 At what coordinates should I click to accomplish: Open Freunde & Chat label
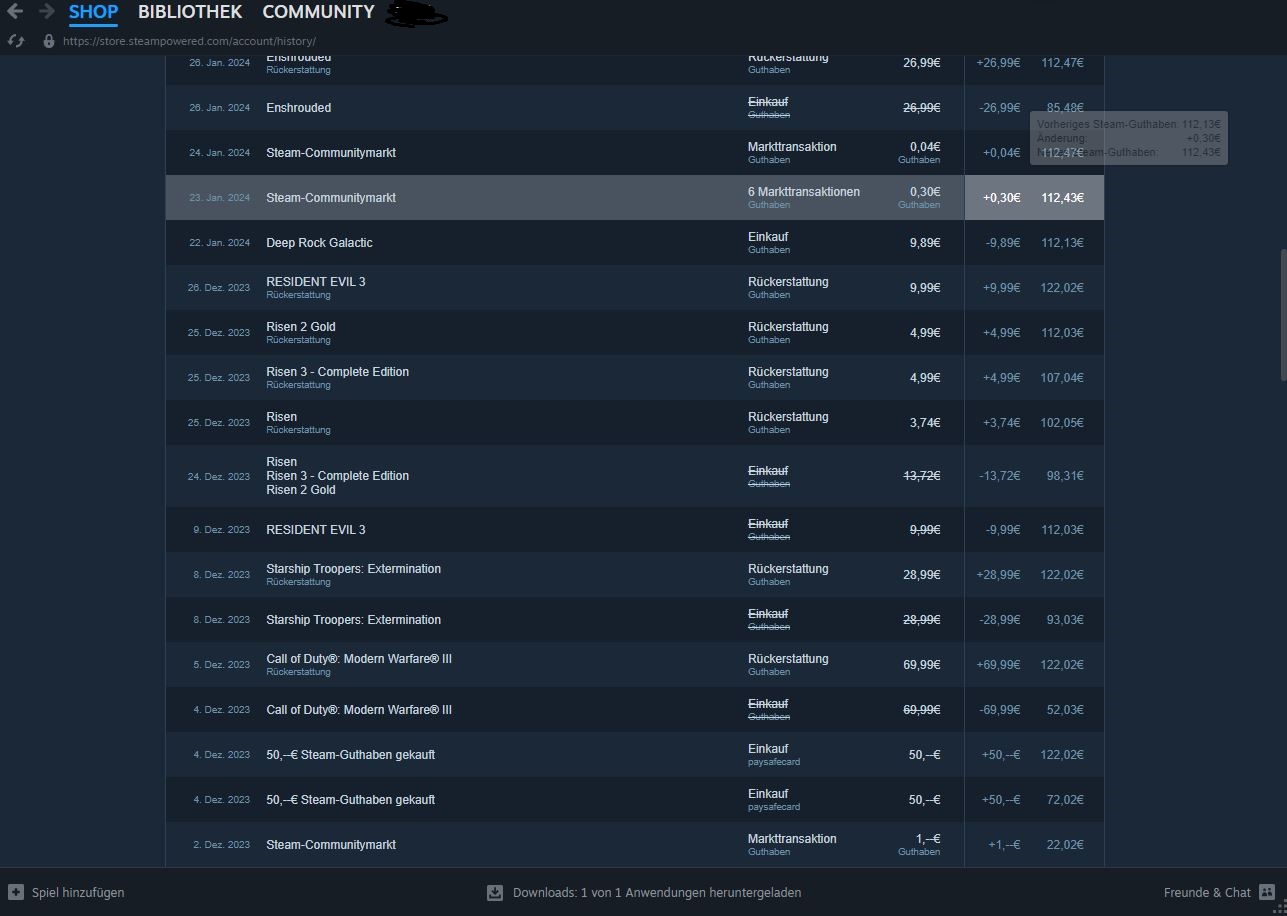pyautogui.click(x=1207, y=892)
